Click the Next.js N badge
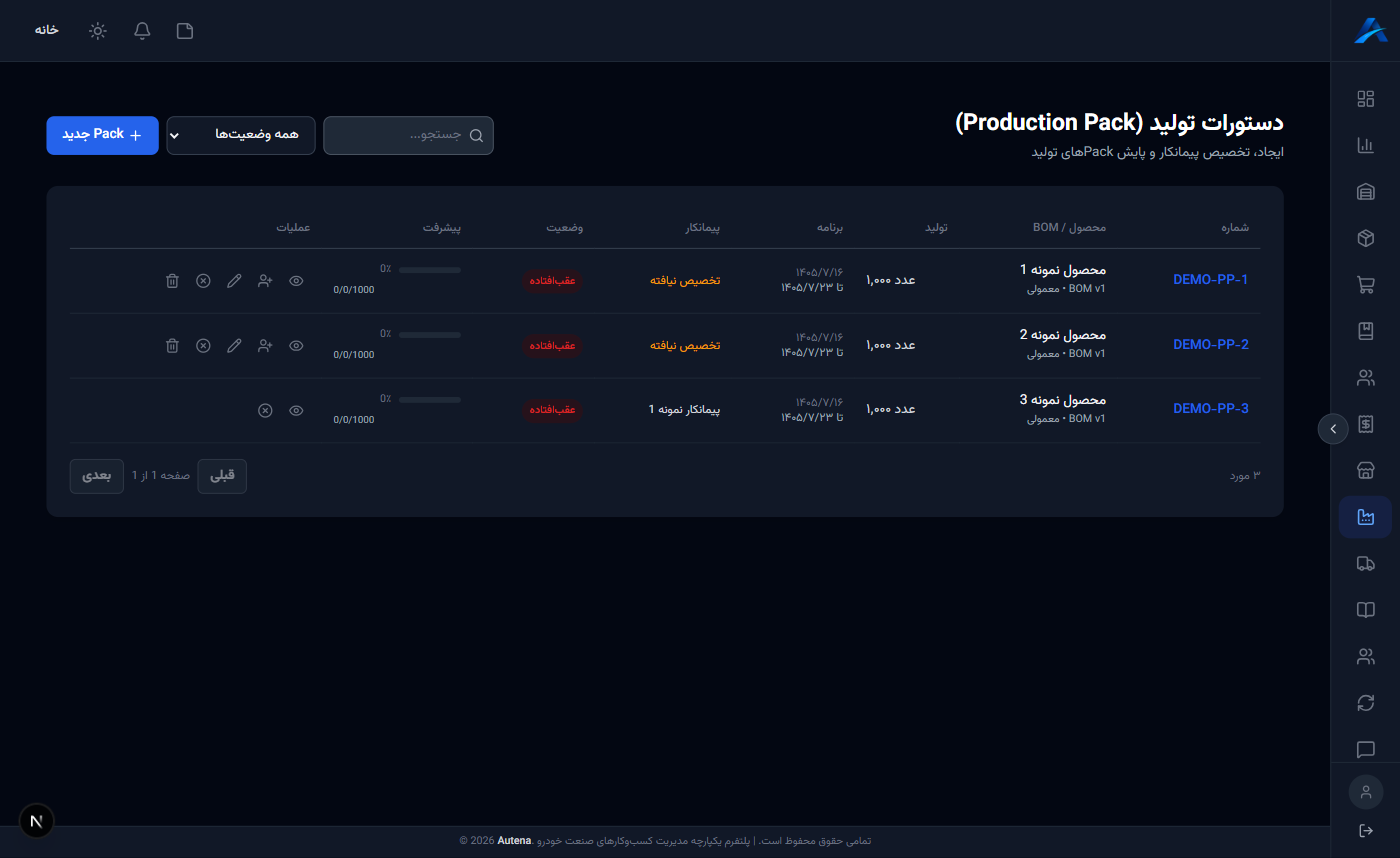Screen dimensions: 1400x858 coord(37,821)
